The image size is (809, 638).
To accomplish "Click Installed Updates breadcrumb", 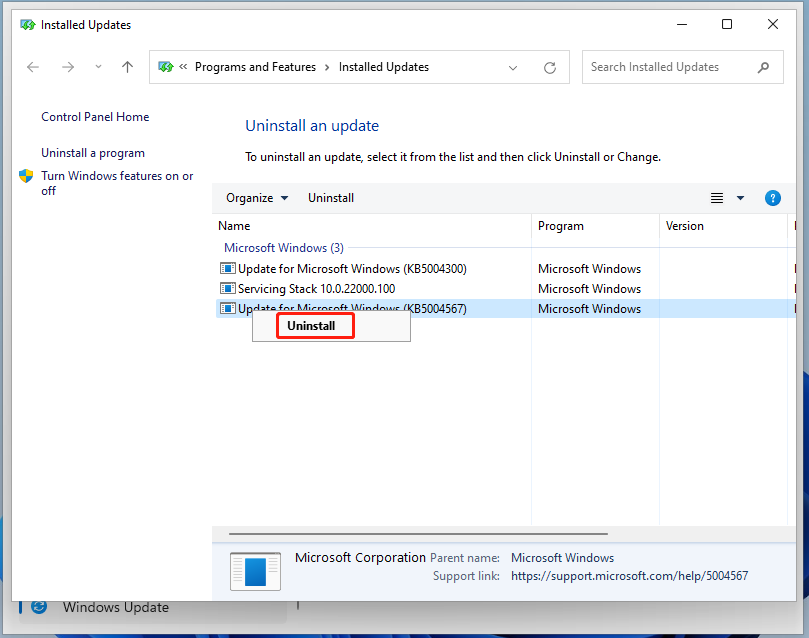I will coord(384,67).
